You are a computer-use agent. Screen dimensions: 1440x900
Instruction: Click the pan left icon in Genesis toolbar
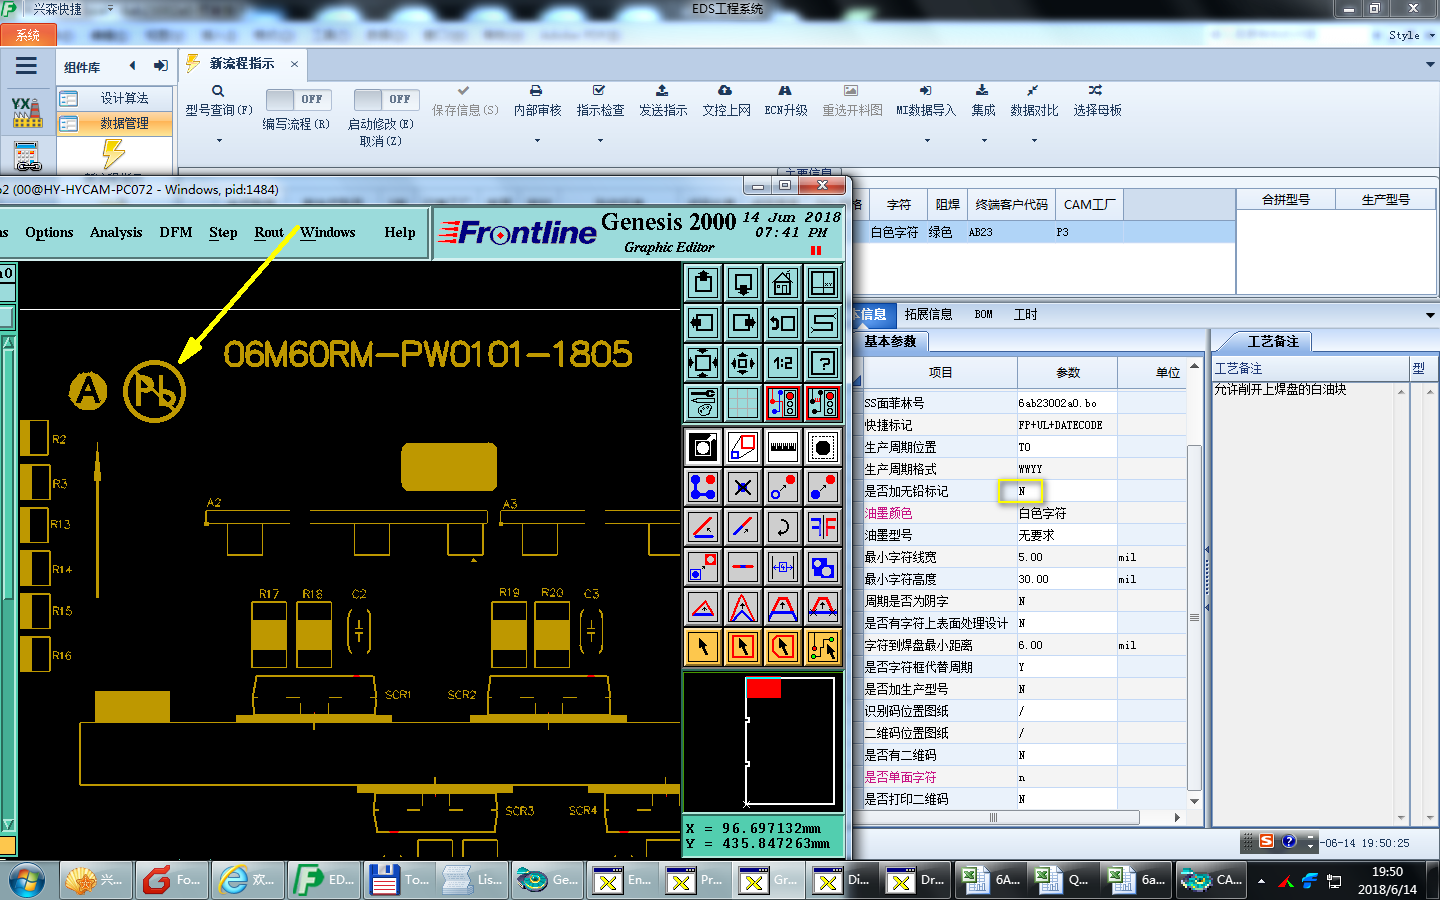[x=703, y=323]
